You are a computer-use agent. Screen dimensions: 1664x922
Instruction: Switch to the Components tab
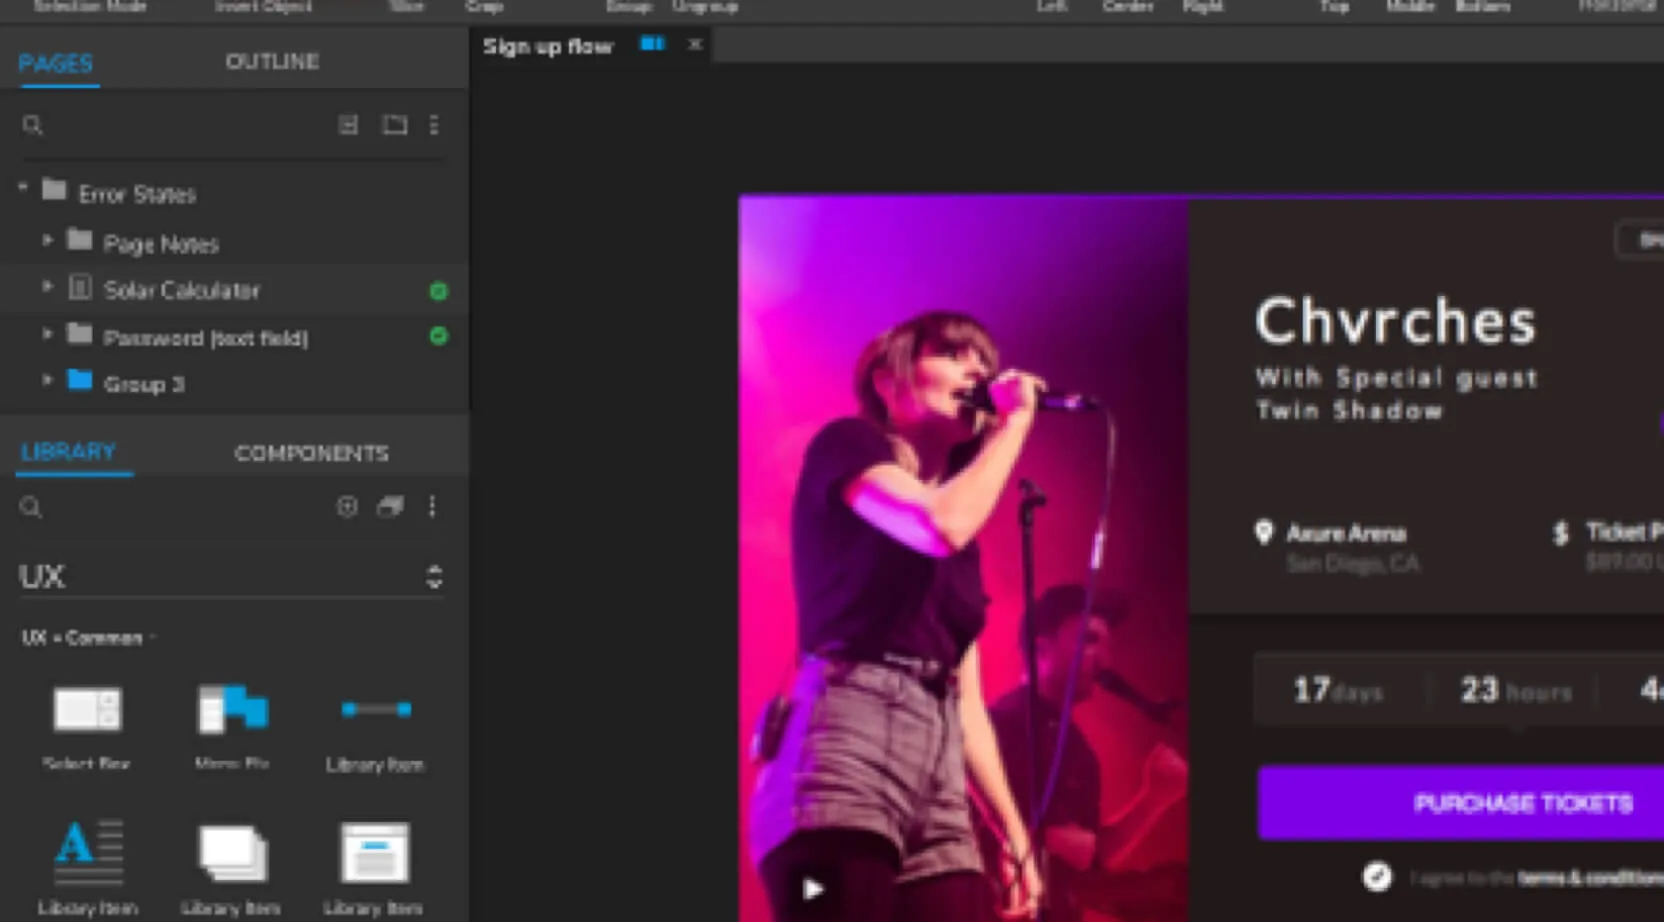click(311, 453)
